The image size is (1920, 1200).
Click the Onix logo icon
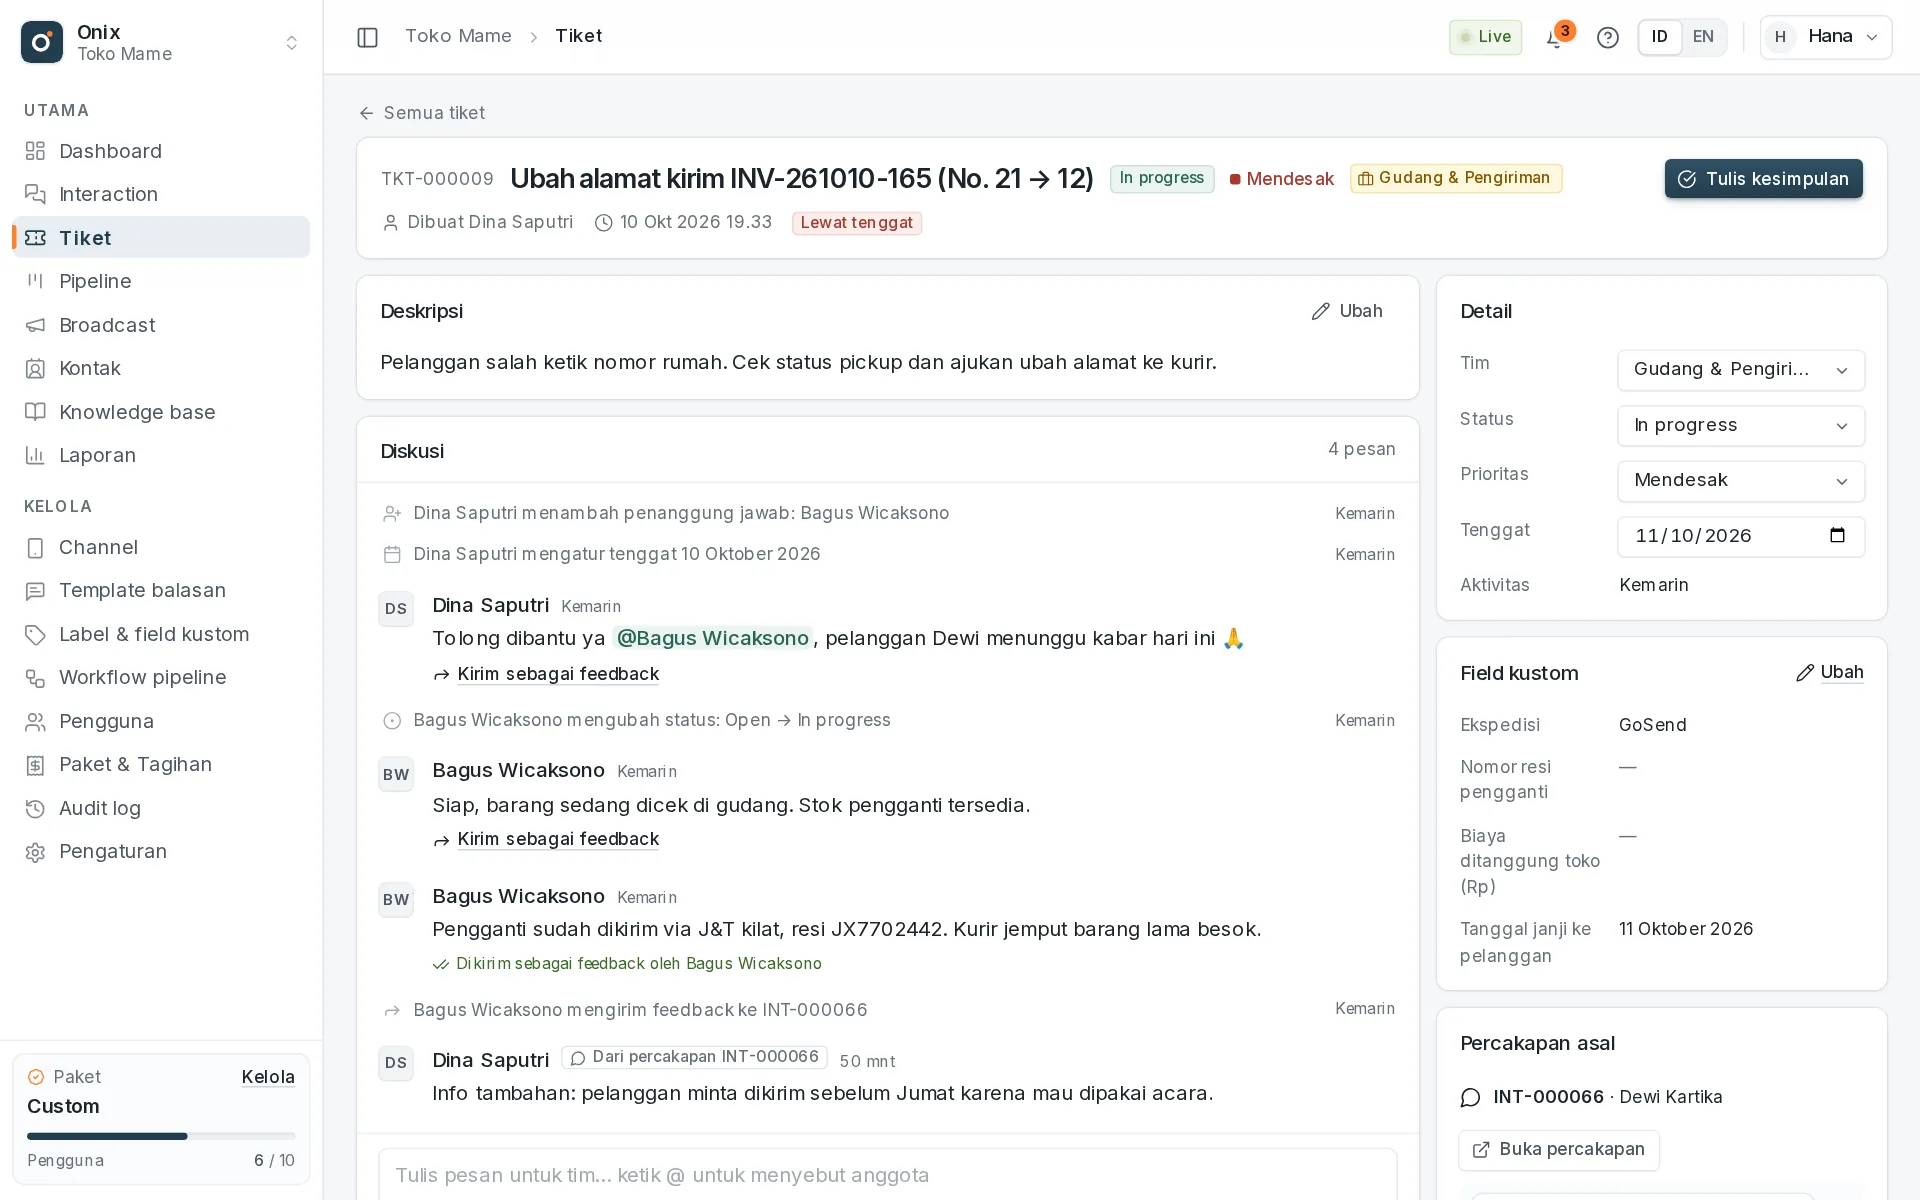click(42, 42)
